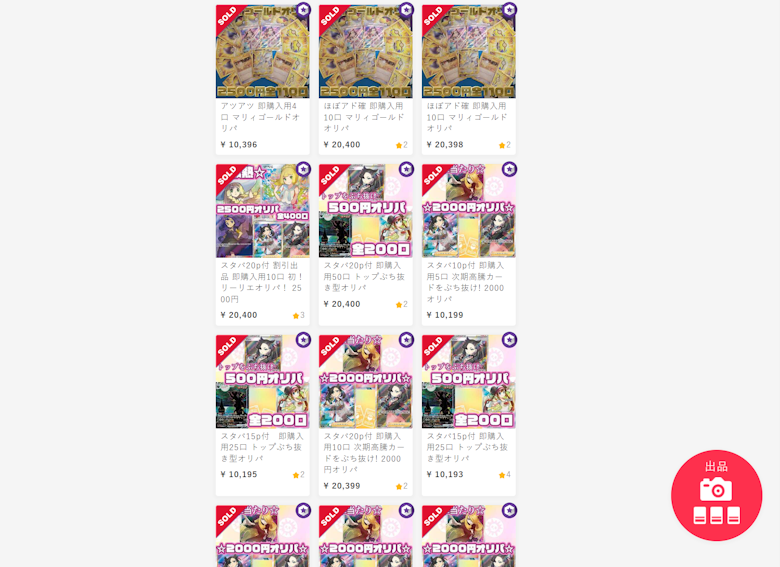Click the star count 4 on the ¥10,193 listing
This screenshot has height=567, width=780.
(x=505, y=475)
